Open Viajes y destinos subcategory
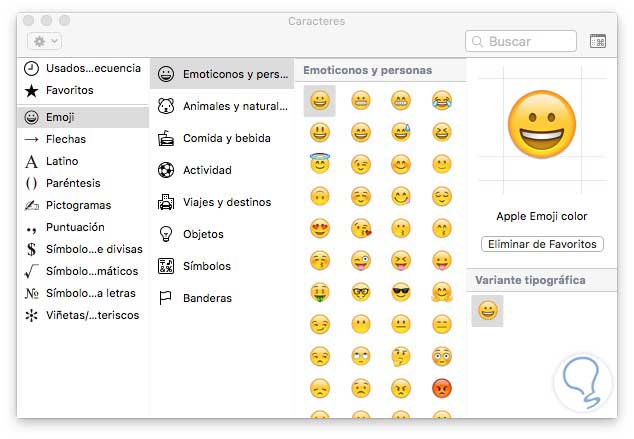The height and width of the screenshot is (439, 634). (x=226, y=202)
